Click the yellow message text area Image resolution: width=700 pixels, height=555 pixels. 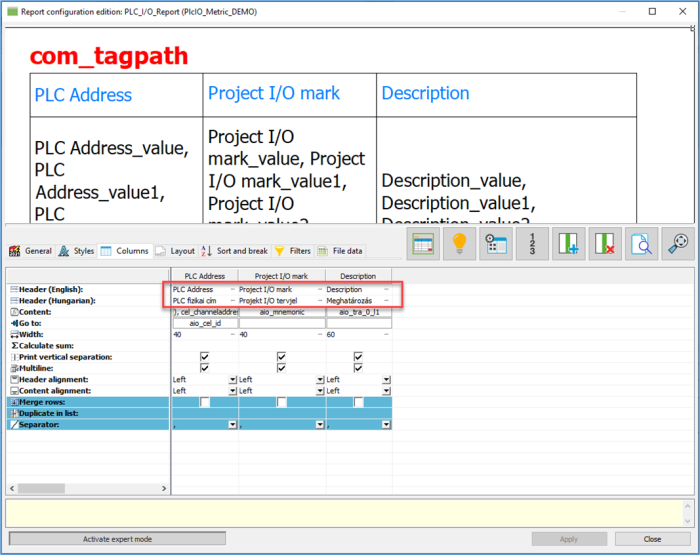point(345,513)
